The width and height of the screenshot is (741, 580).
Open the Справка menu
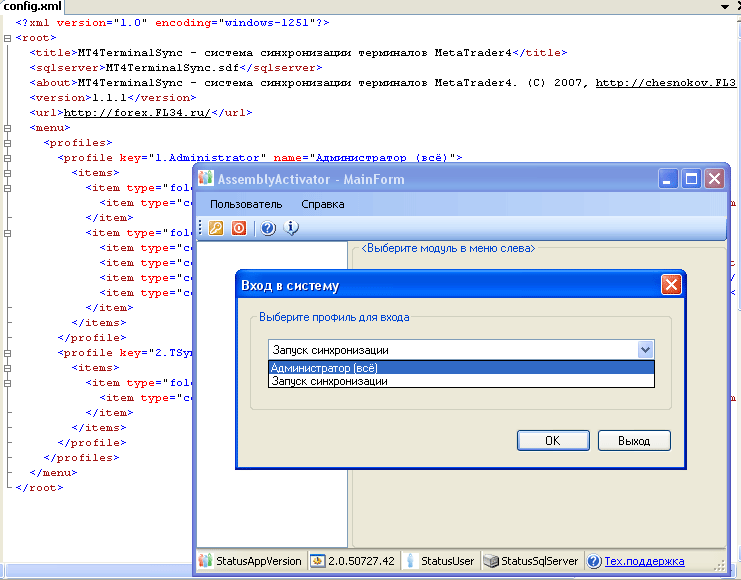(323, 204)
